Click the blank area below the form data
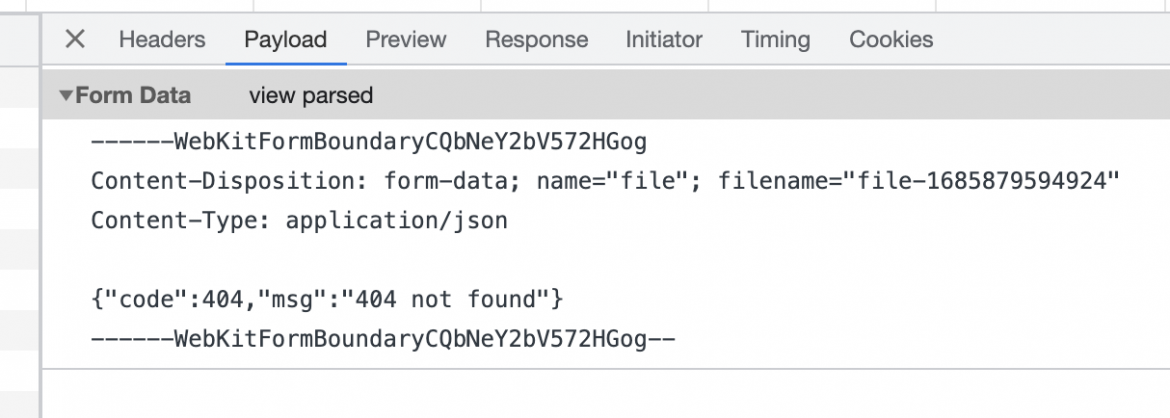Screen dimensions: 1170x418 pos(604,393)
